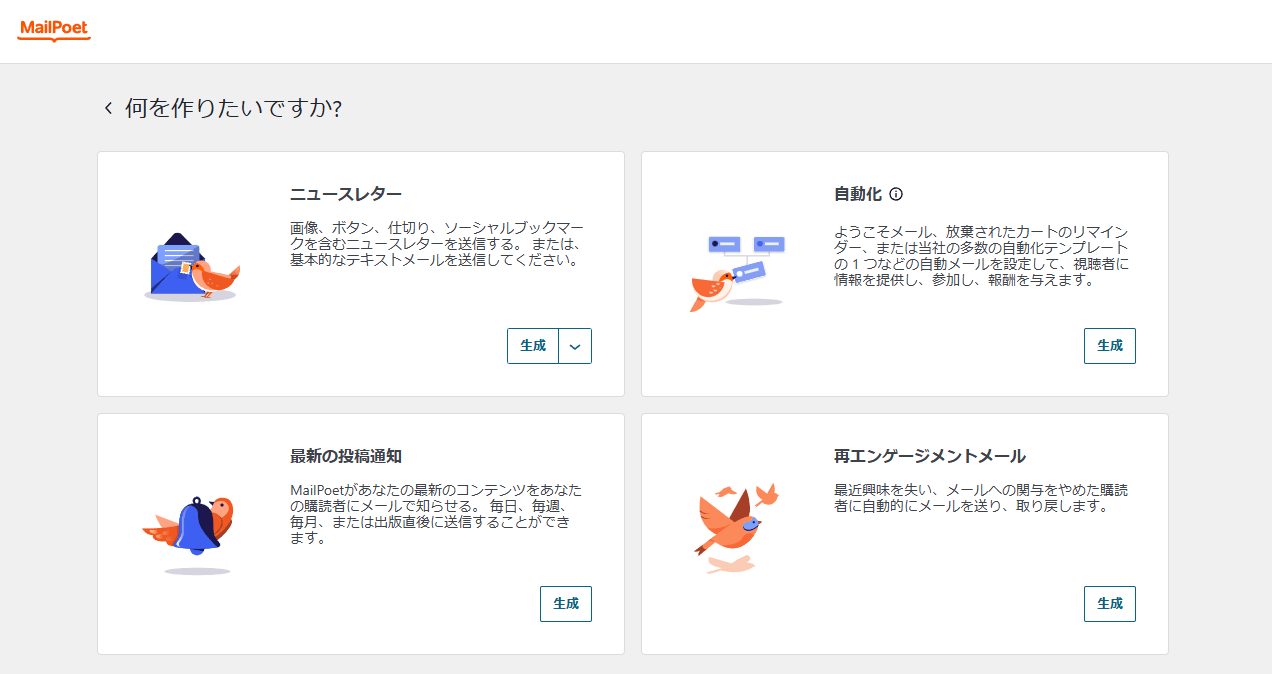Open the dropdown arrow beside ニュースレター 生成

point(575,346)
